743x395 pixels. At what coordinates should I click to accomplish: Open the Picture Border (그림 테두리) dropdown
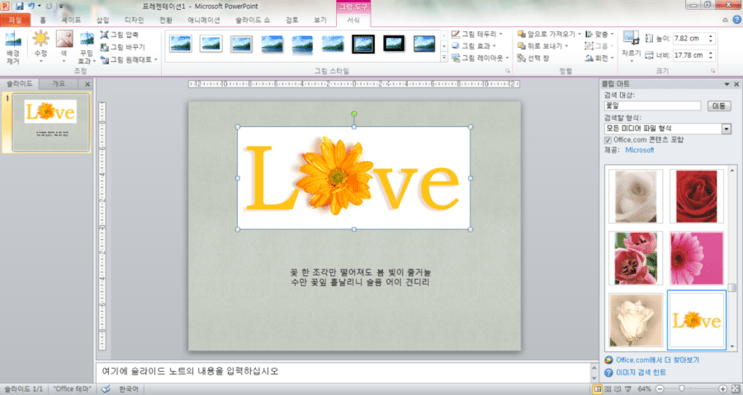point(477,34)
